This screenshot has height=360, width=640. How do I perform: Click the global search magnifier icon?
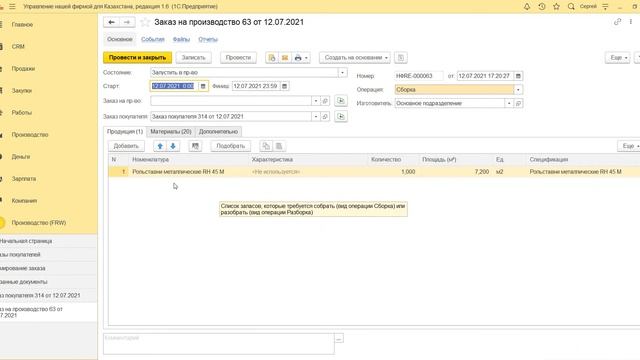pos(571,7)
